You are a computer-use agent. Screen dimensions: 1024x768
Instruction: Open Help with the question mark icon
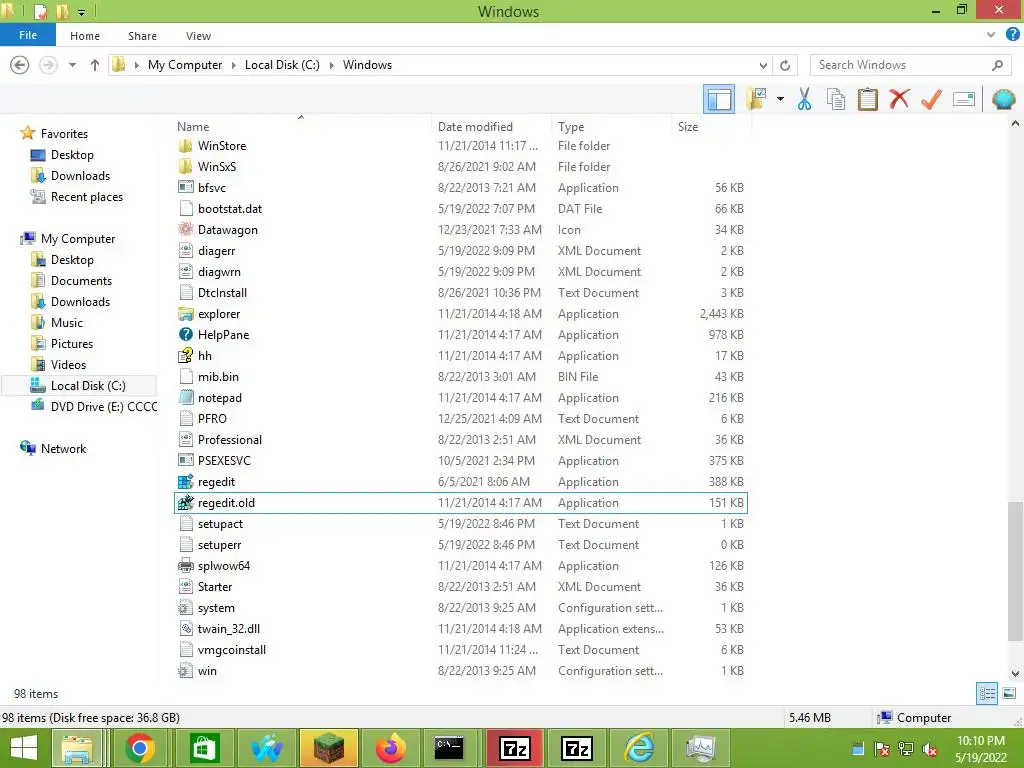(x=1013, y=35)
